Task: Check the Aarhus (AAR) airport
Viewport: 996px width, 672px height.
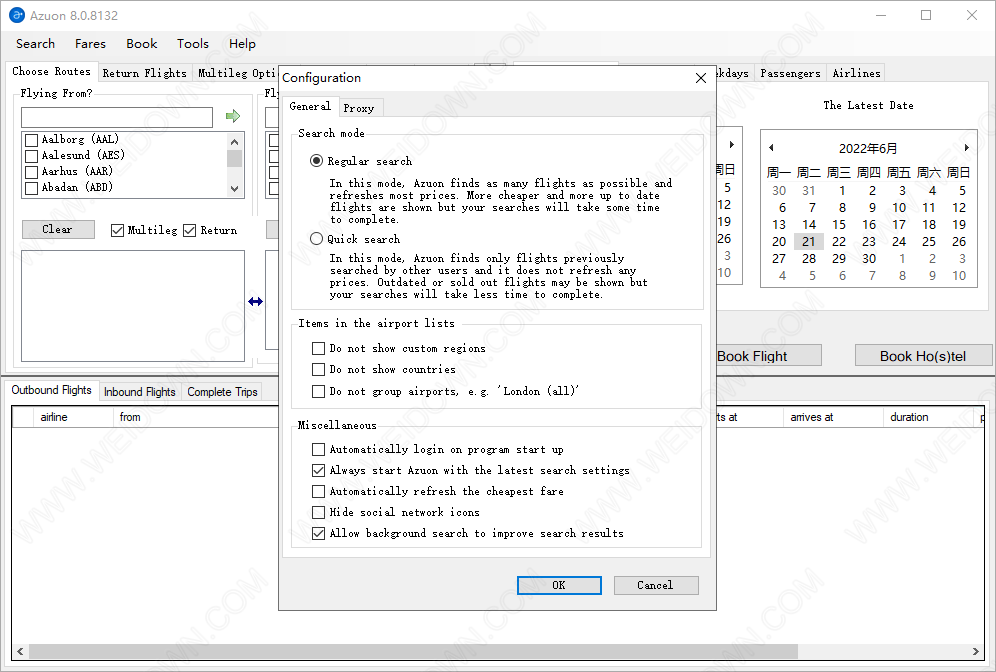Action: click(x=31, y=172)
